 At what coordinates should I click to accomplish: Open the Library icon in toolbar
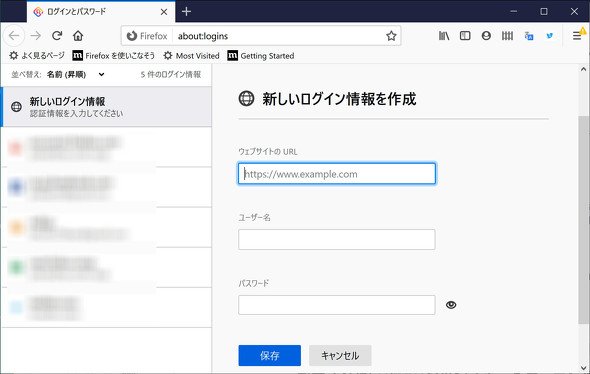pyautogui.click(x=444, y=36)
